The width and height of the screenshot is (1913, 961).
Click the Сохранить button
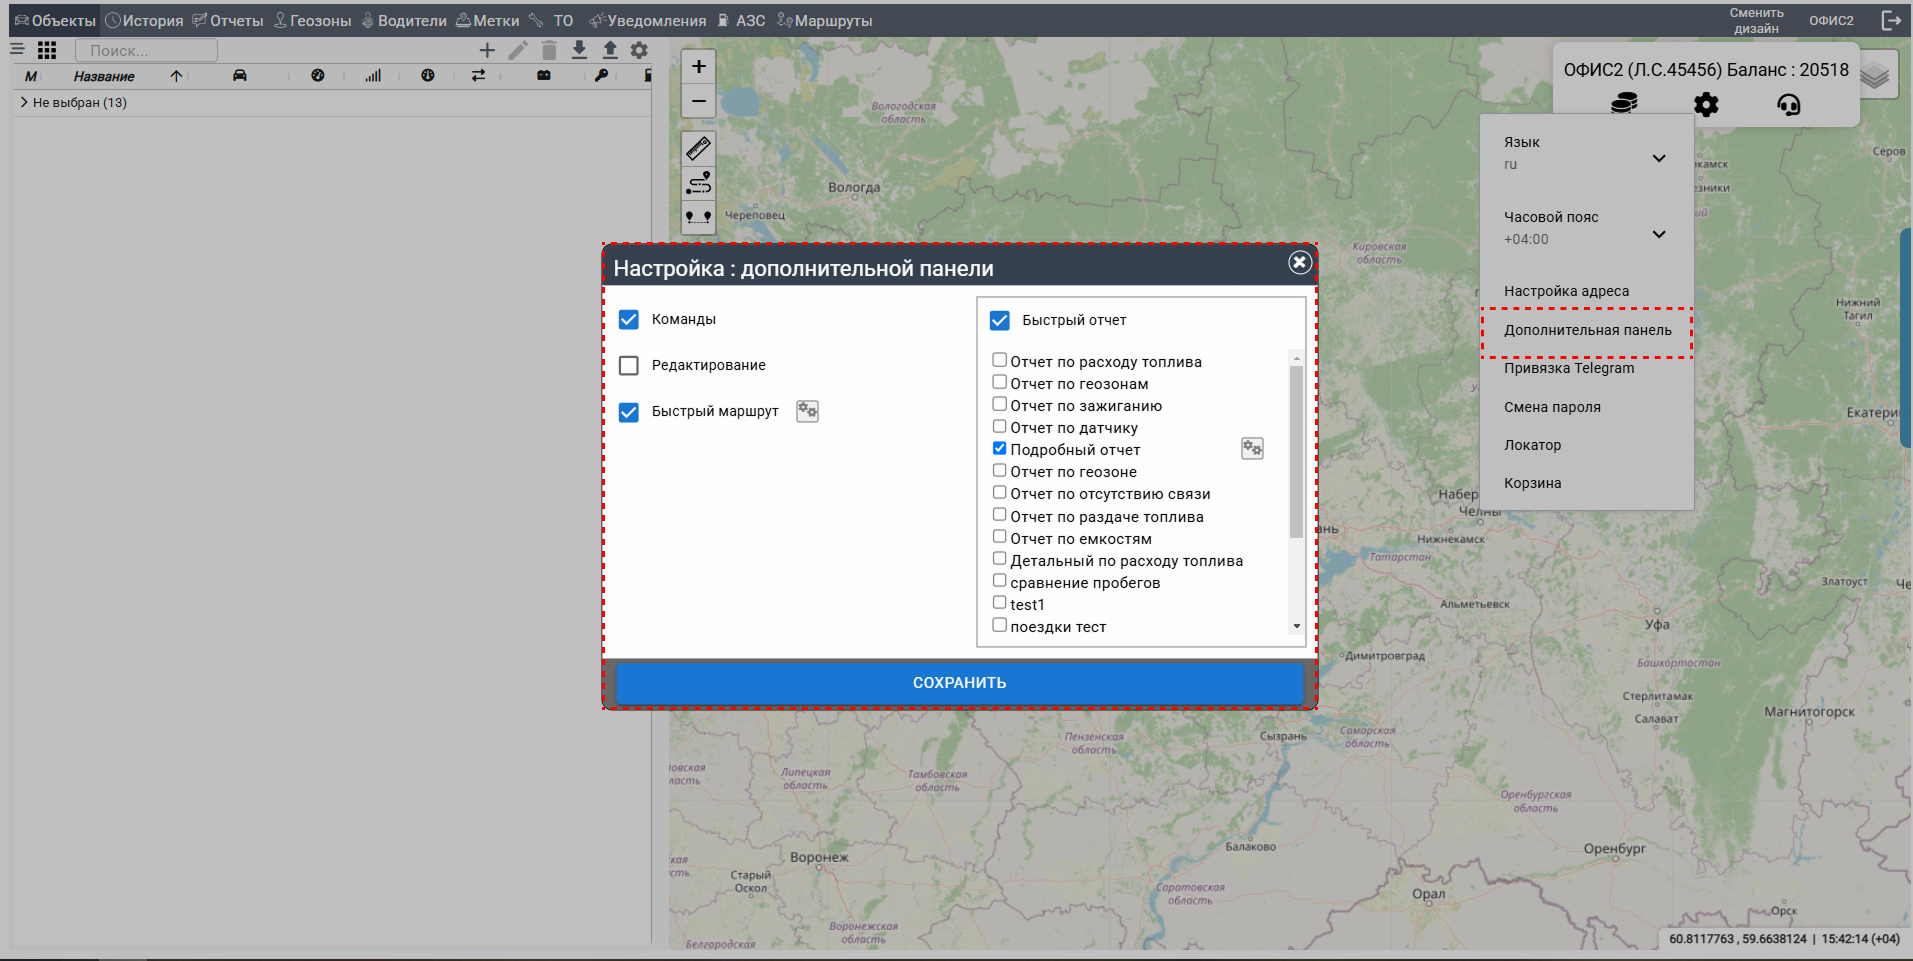tap(959, 683)
